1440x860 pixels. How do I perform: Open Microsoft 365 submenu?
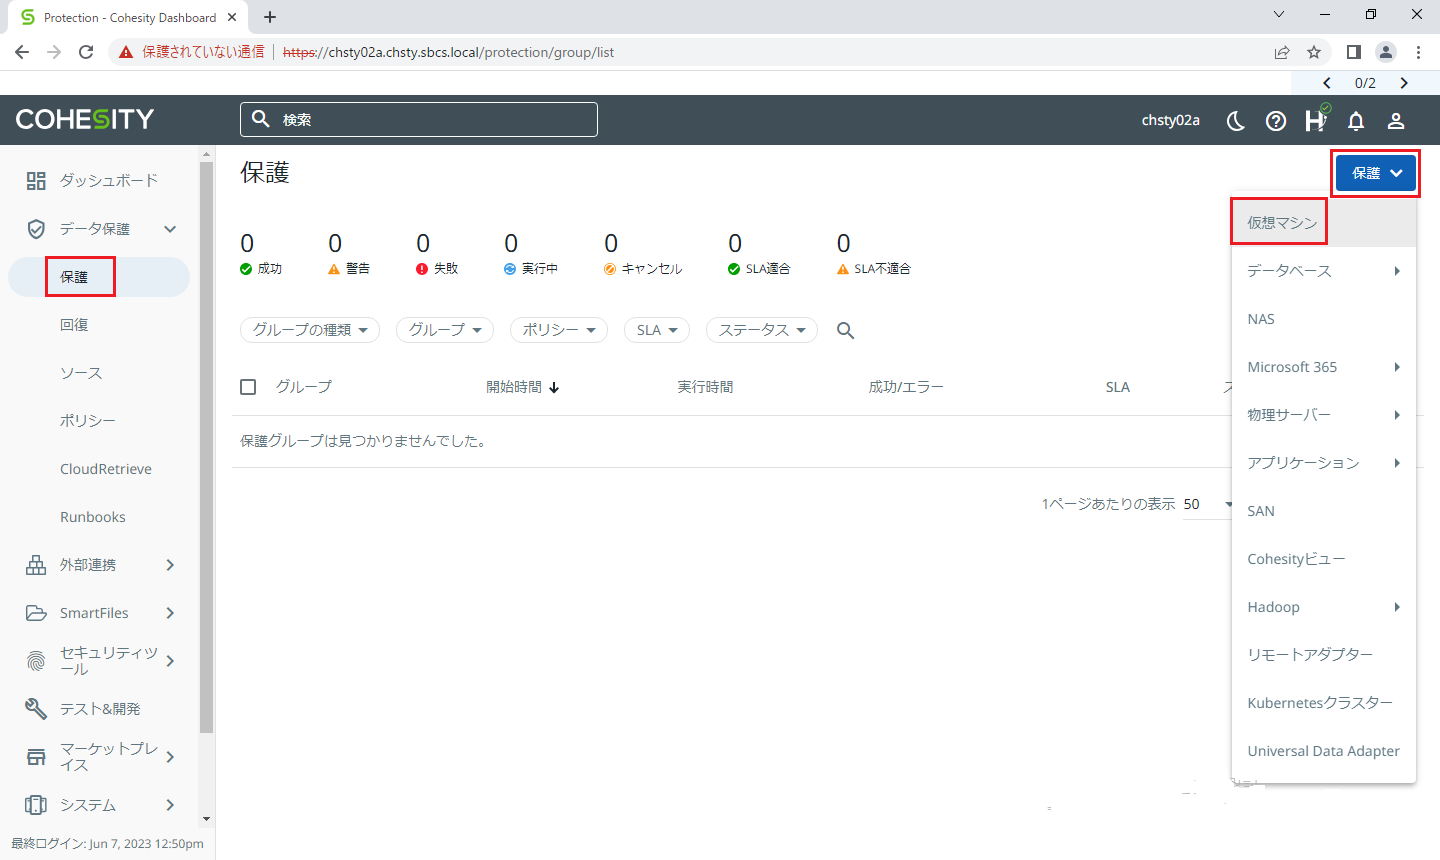1324,367
